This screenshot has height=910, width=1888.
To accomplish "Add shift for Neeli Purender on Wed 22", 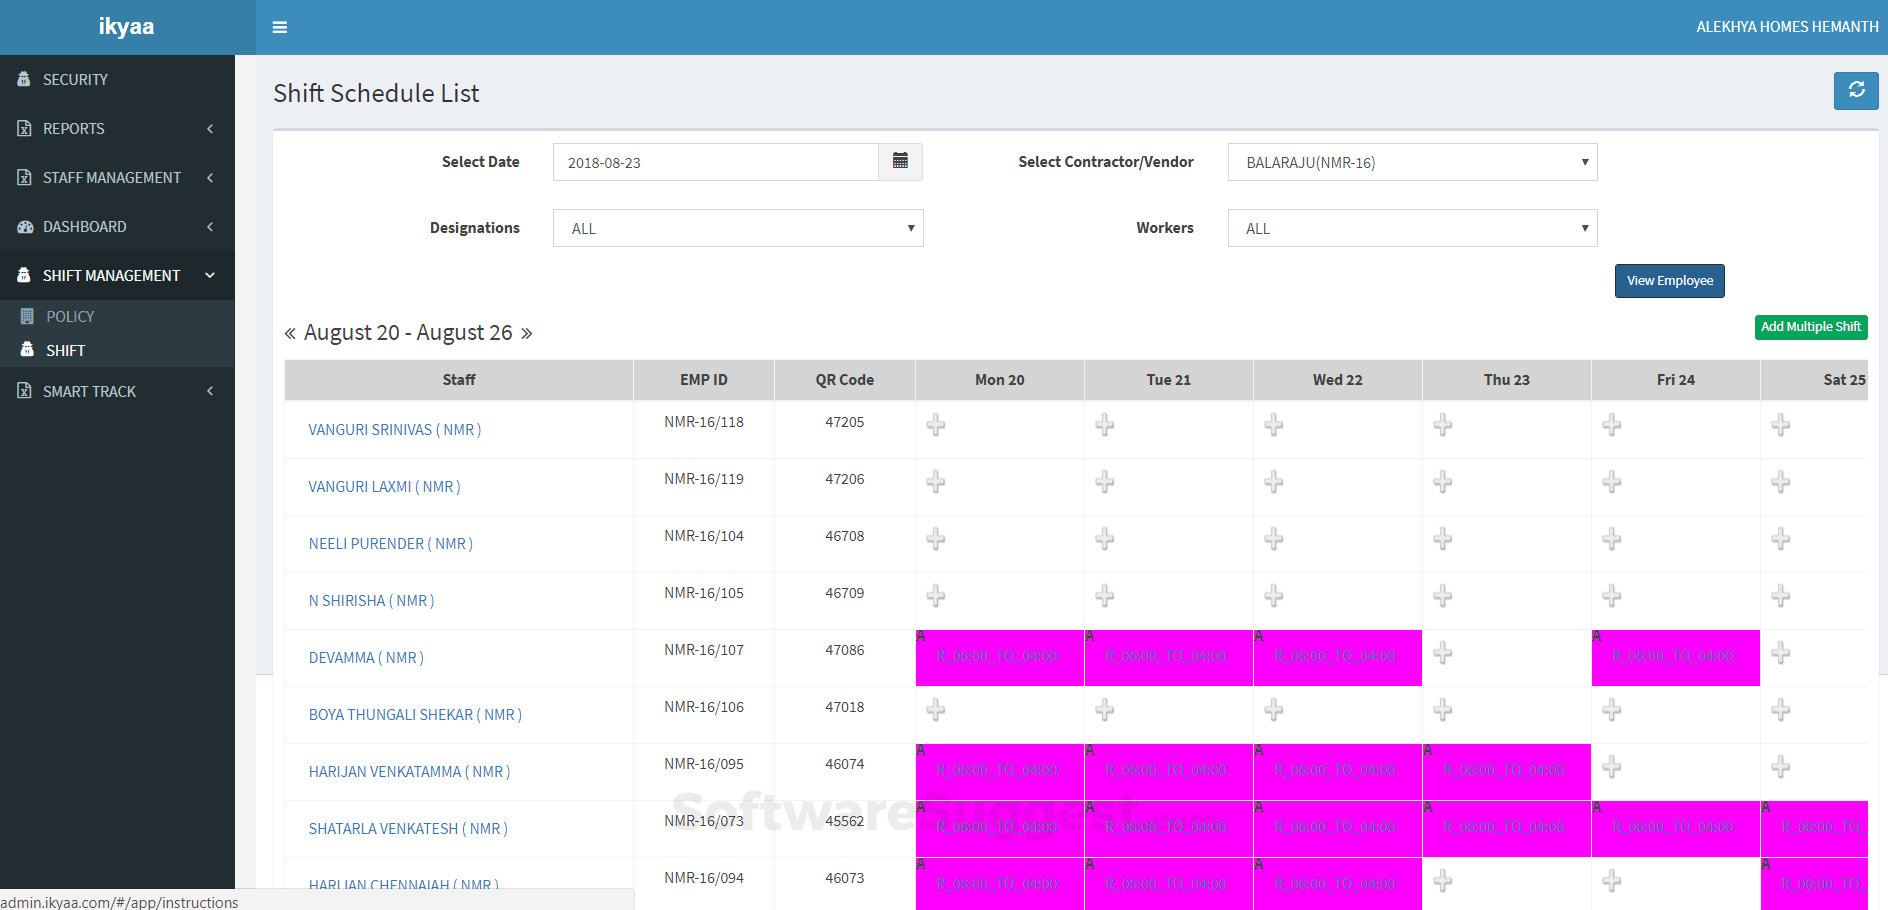I will [x=1273, y=539].
